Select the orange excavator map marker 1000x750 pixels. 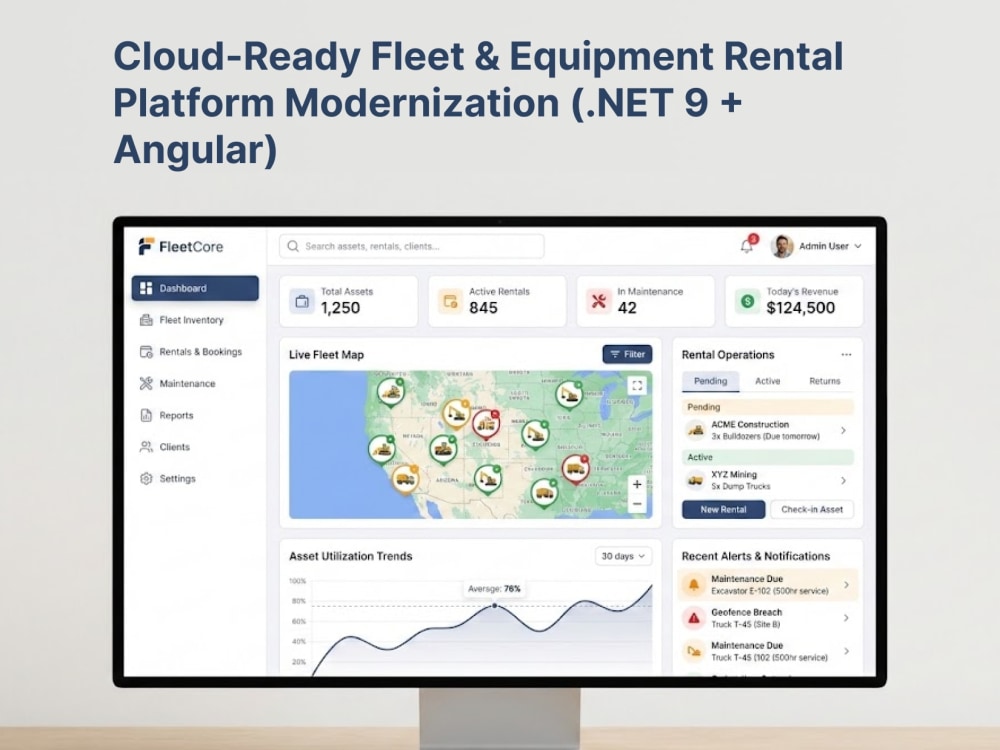tap(456, 414)
